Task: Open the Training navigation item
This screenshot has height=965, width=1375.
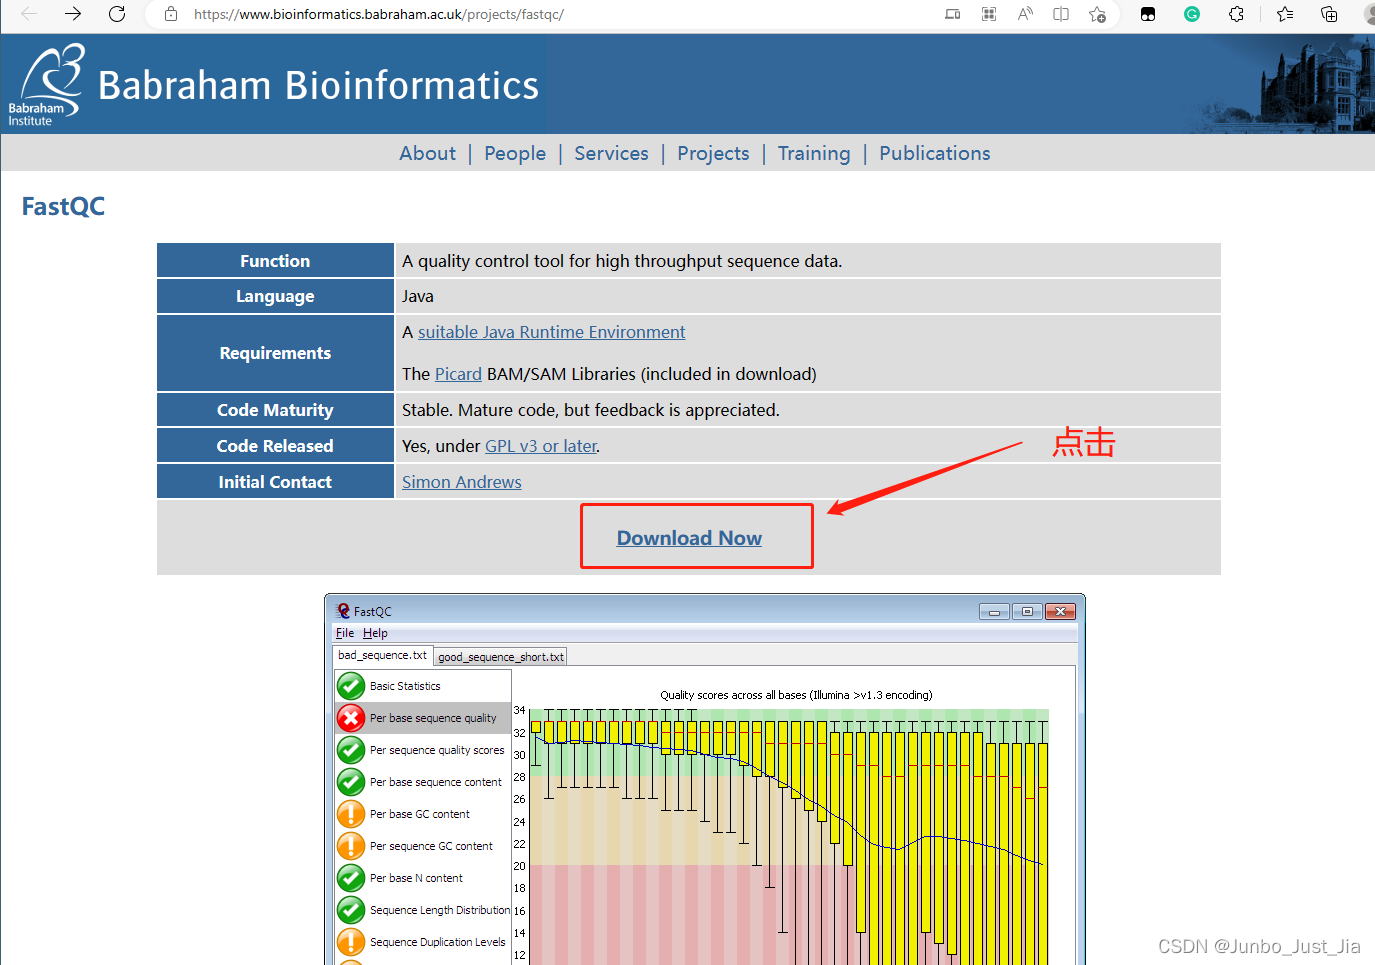Action: (x=814, y=153)
